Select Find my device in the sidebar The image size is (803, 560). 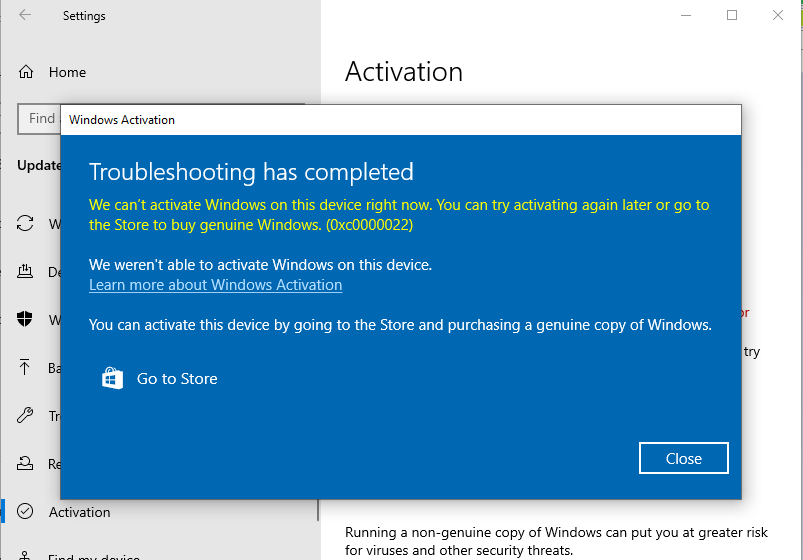click(x=93, y=556)
